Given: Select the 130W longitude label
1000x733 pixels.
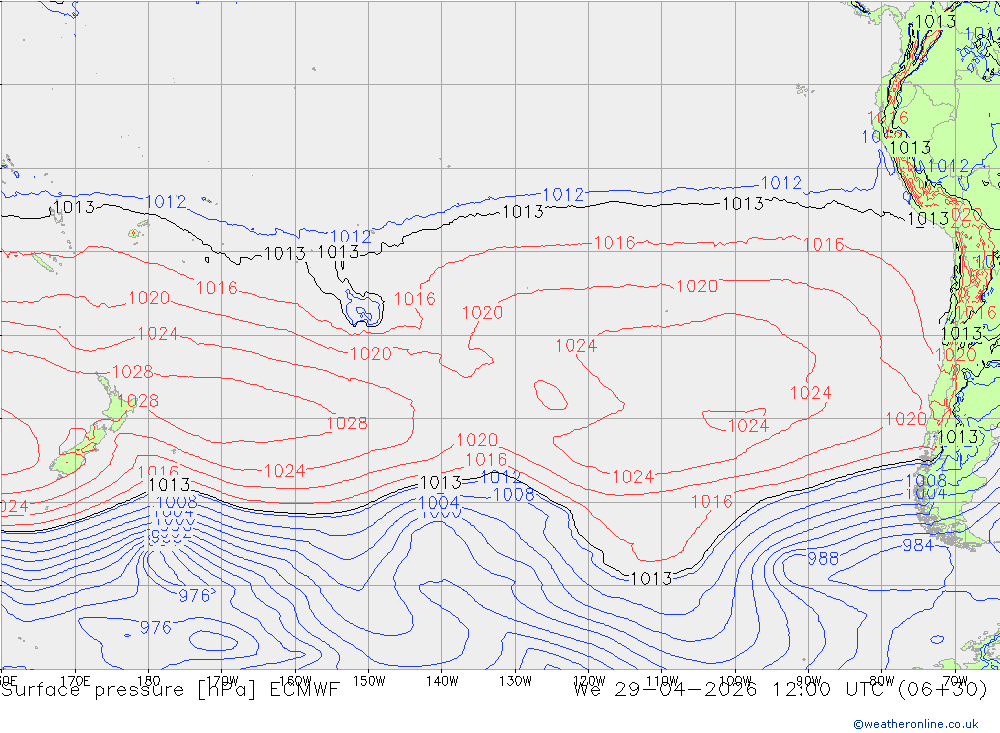Looking at the screenshot, I should pos(515,681).
